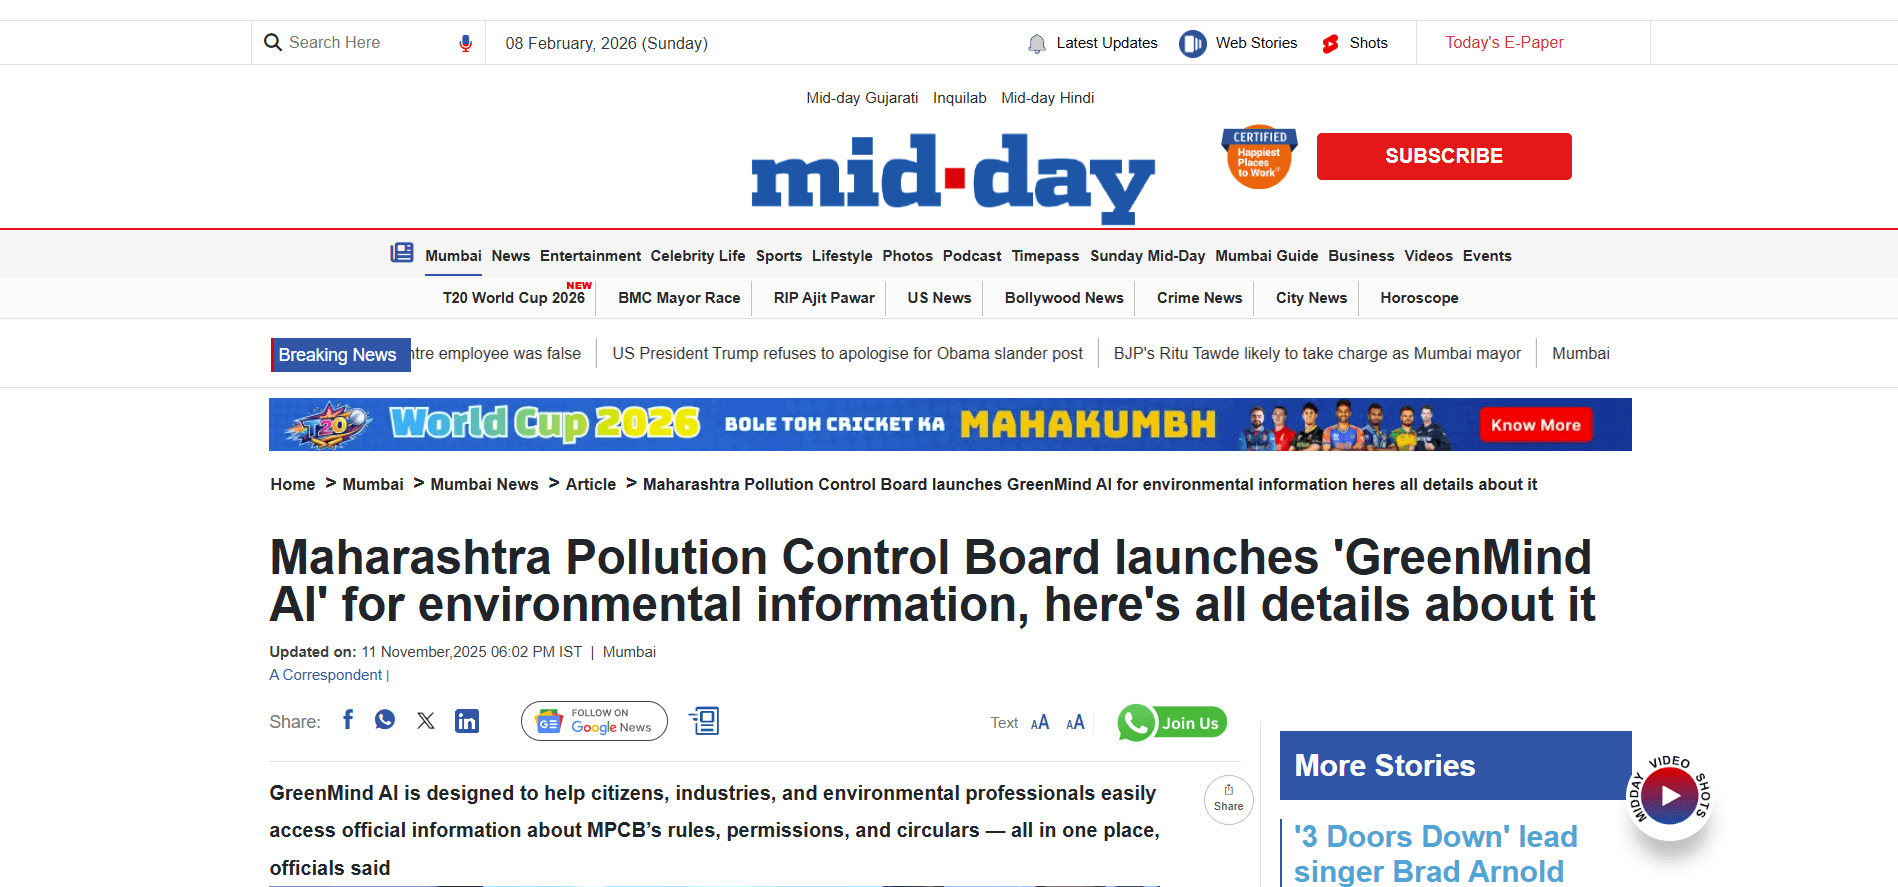
Task: Open the newspaper icon in the nav bar
Action: [x=402, y=253]
